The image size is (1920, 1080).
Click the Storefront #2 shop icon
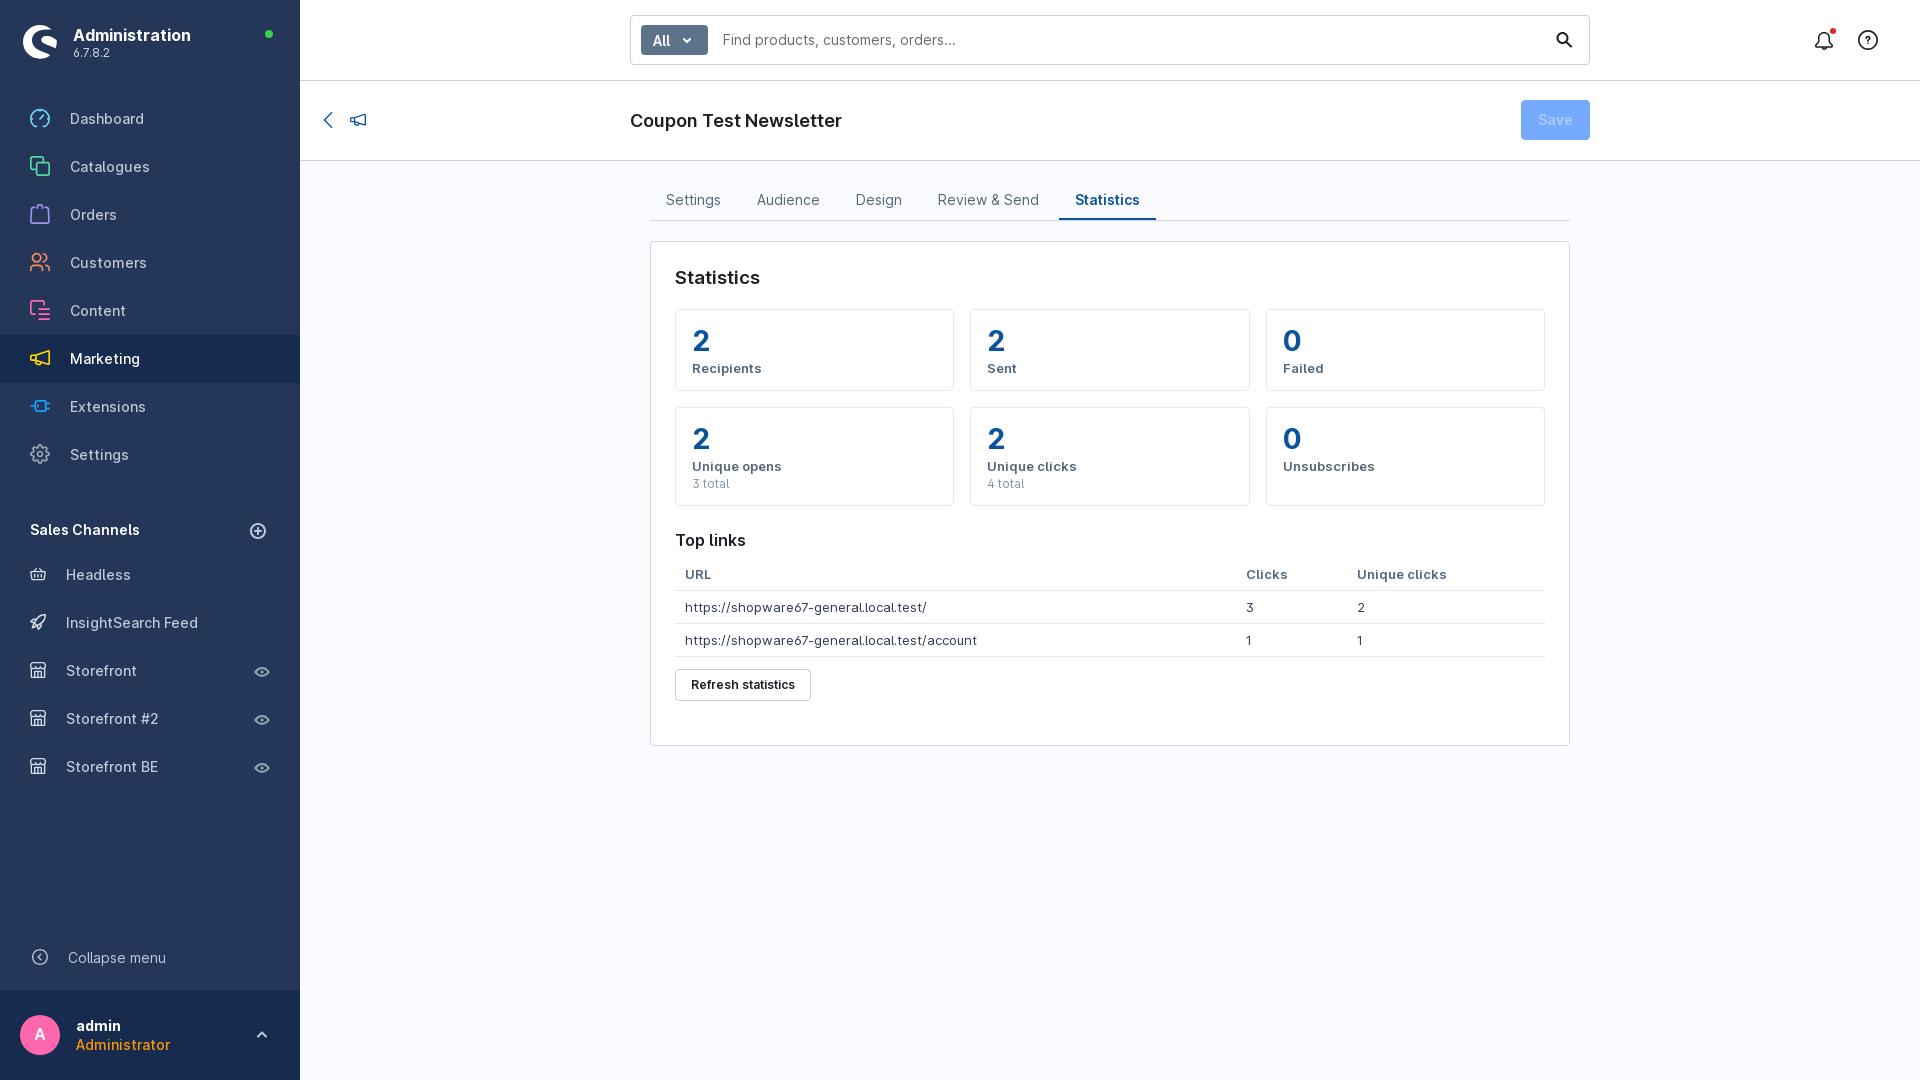tap(38, 719)
